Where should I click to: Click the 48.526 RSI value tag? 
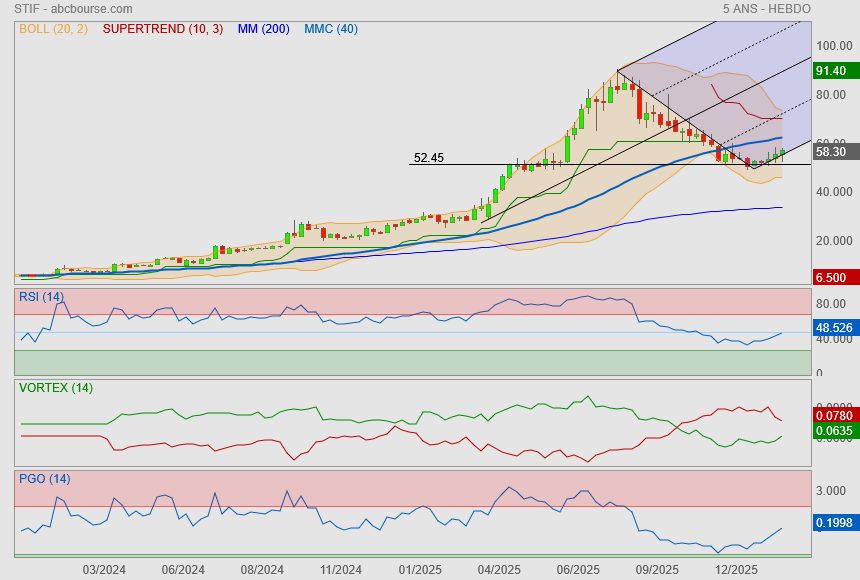click(x=835, y=327)
